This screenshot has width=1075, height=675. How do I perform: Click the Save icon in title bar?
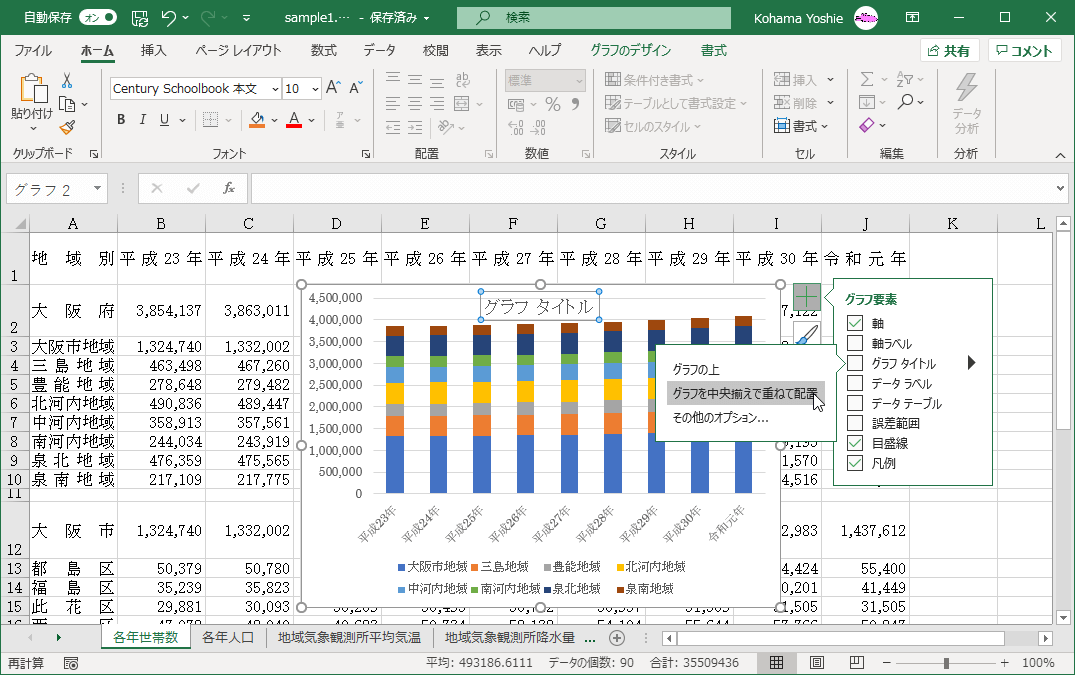tap(140, 17)
